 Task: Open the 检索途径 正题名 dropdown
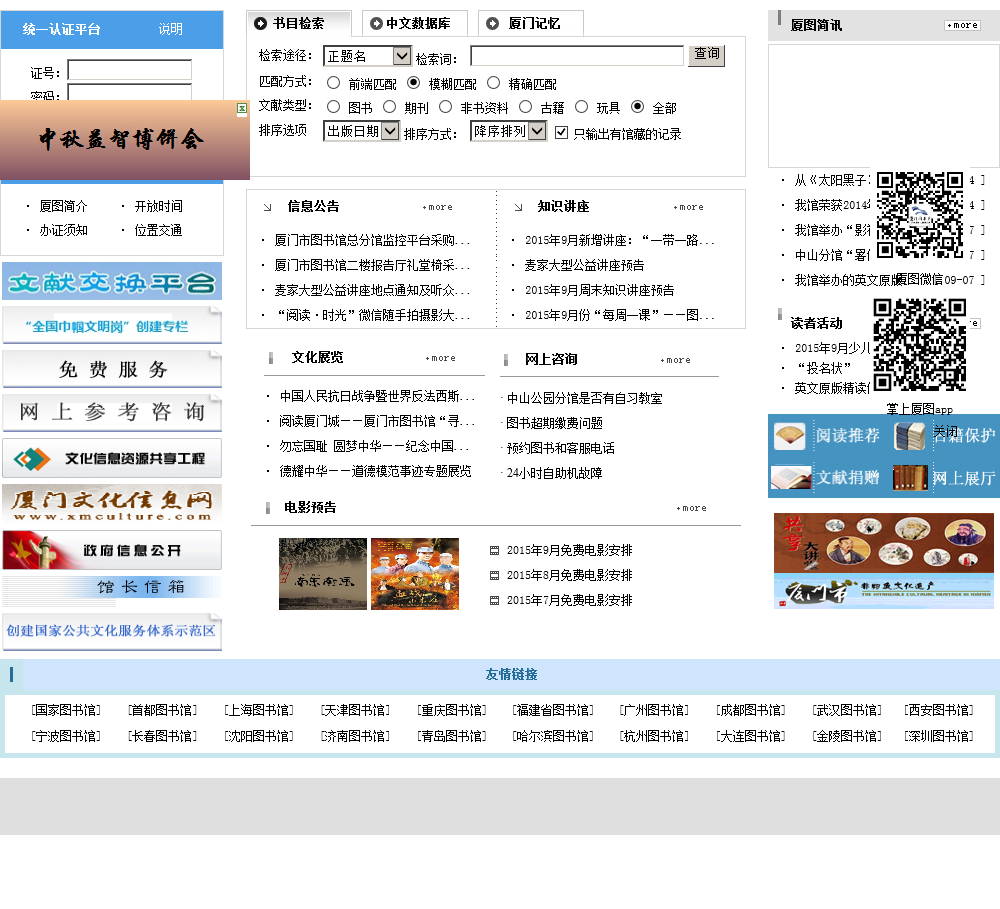click(367, 56)
